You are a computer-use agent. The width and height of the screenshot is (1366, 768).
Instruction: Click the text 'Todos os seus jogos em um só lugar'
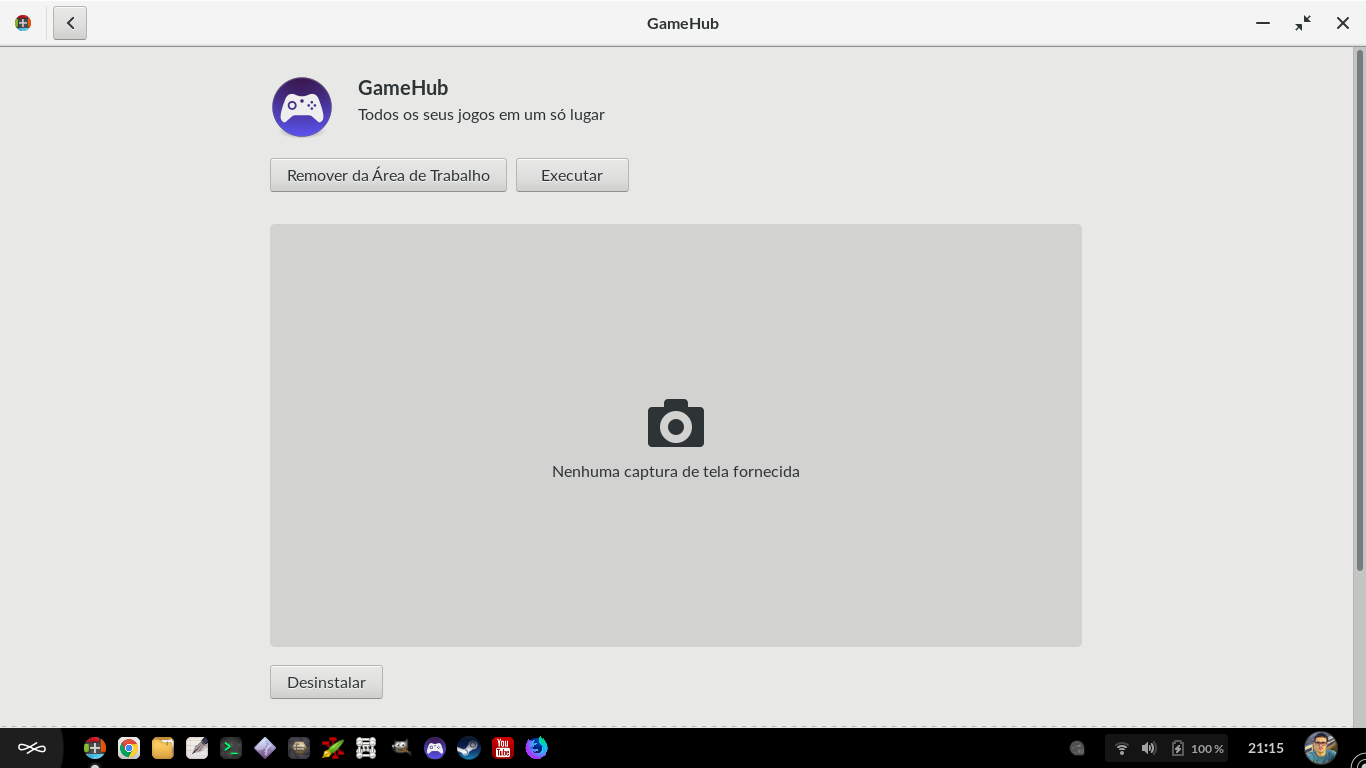(x=481, y=114)
